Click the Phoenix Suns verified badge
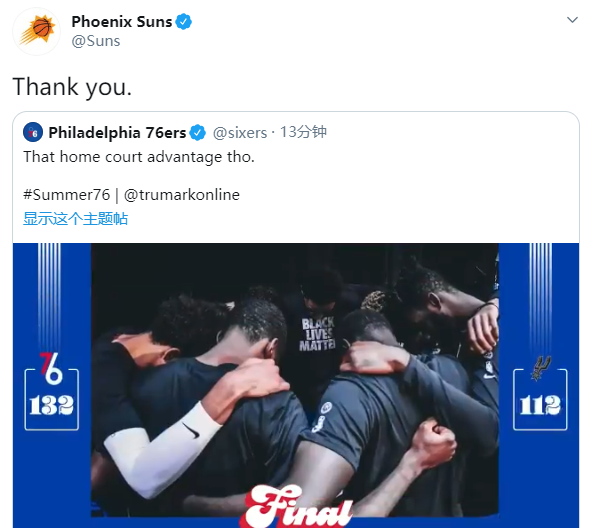This screenshot has width=595, height=528. 184,22
